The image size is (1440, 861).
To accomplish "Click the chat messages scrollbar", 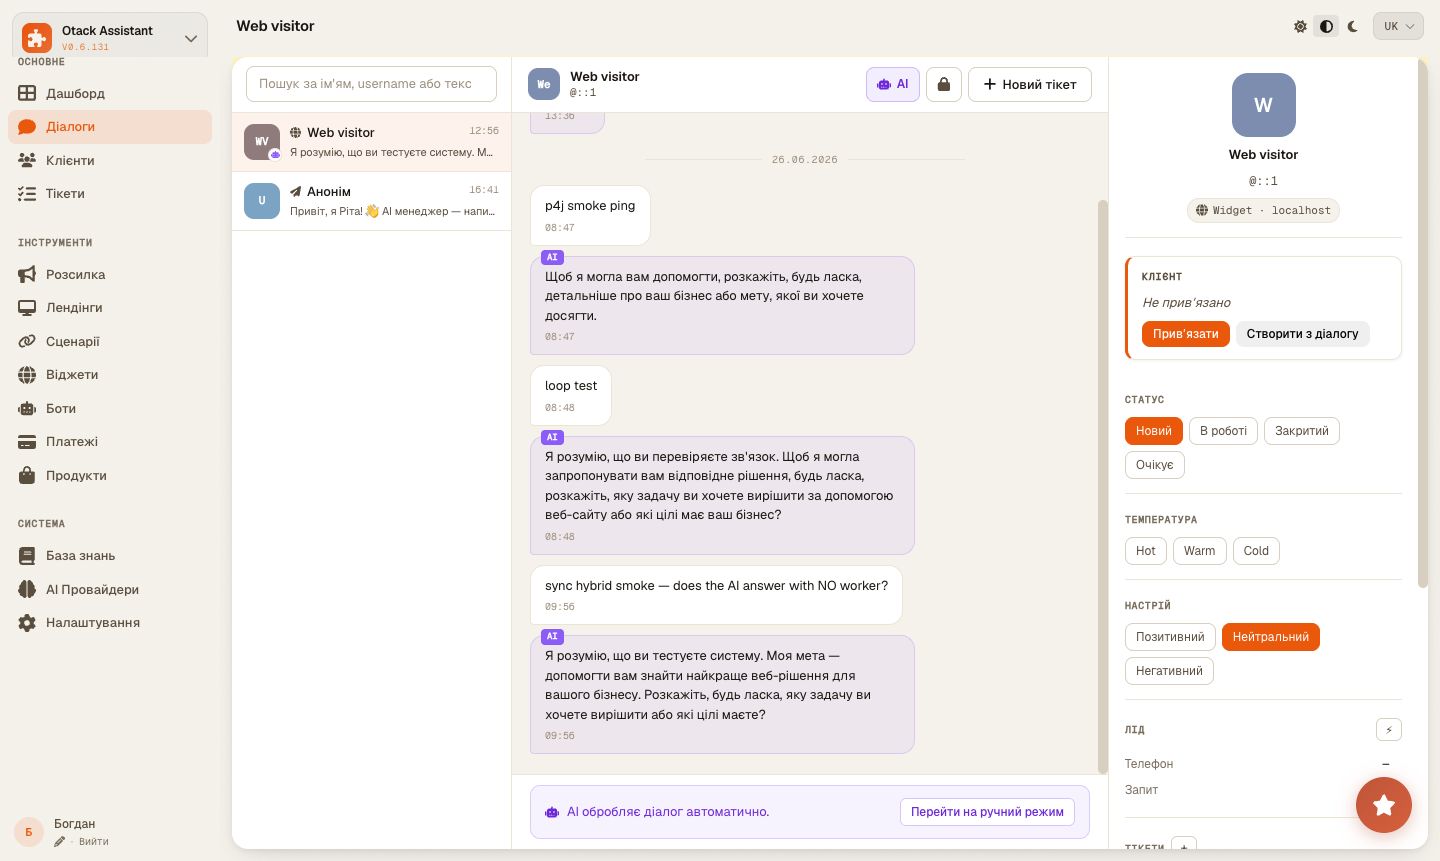I will [1103, 486].
